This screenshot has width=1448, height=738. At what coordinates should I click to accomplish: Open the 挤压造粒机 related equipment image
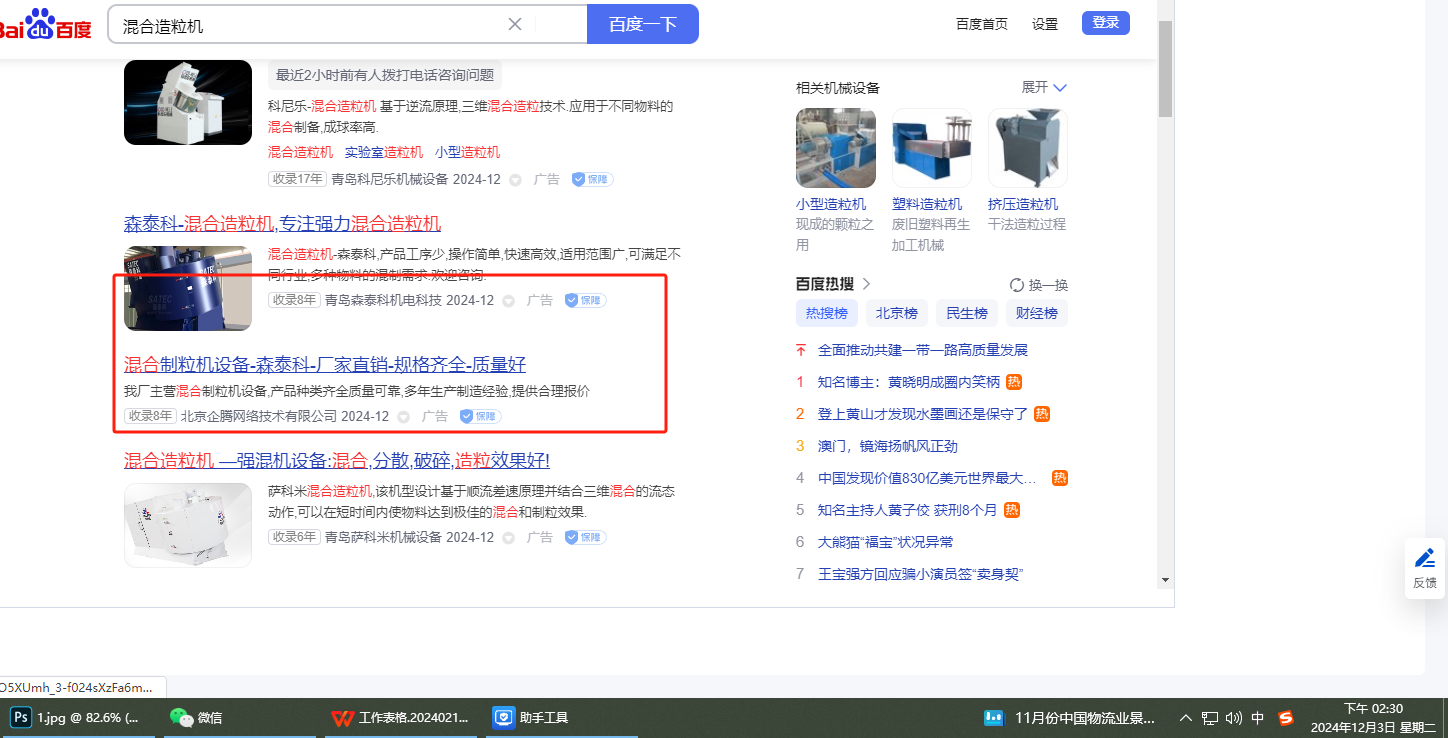coord(1028,148)
